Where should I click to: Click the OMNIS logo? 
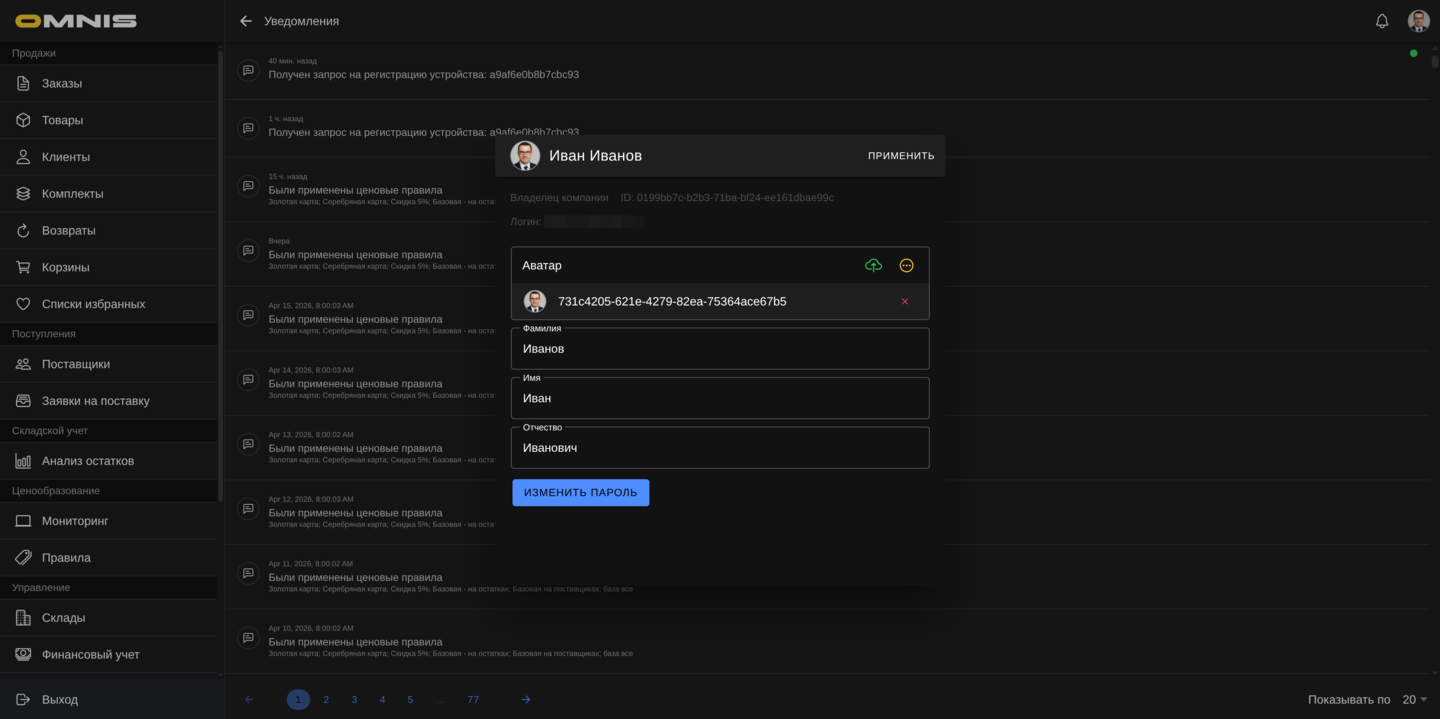tap(76, 21)
